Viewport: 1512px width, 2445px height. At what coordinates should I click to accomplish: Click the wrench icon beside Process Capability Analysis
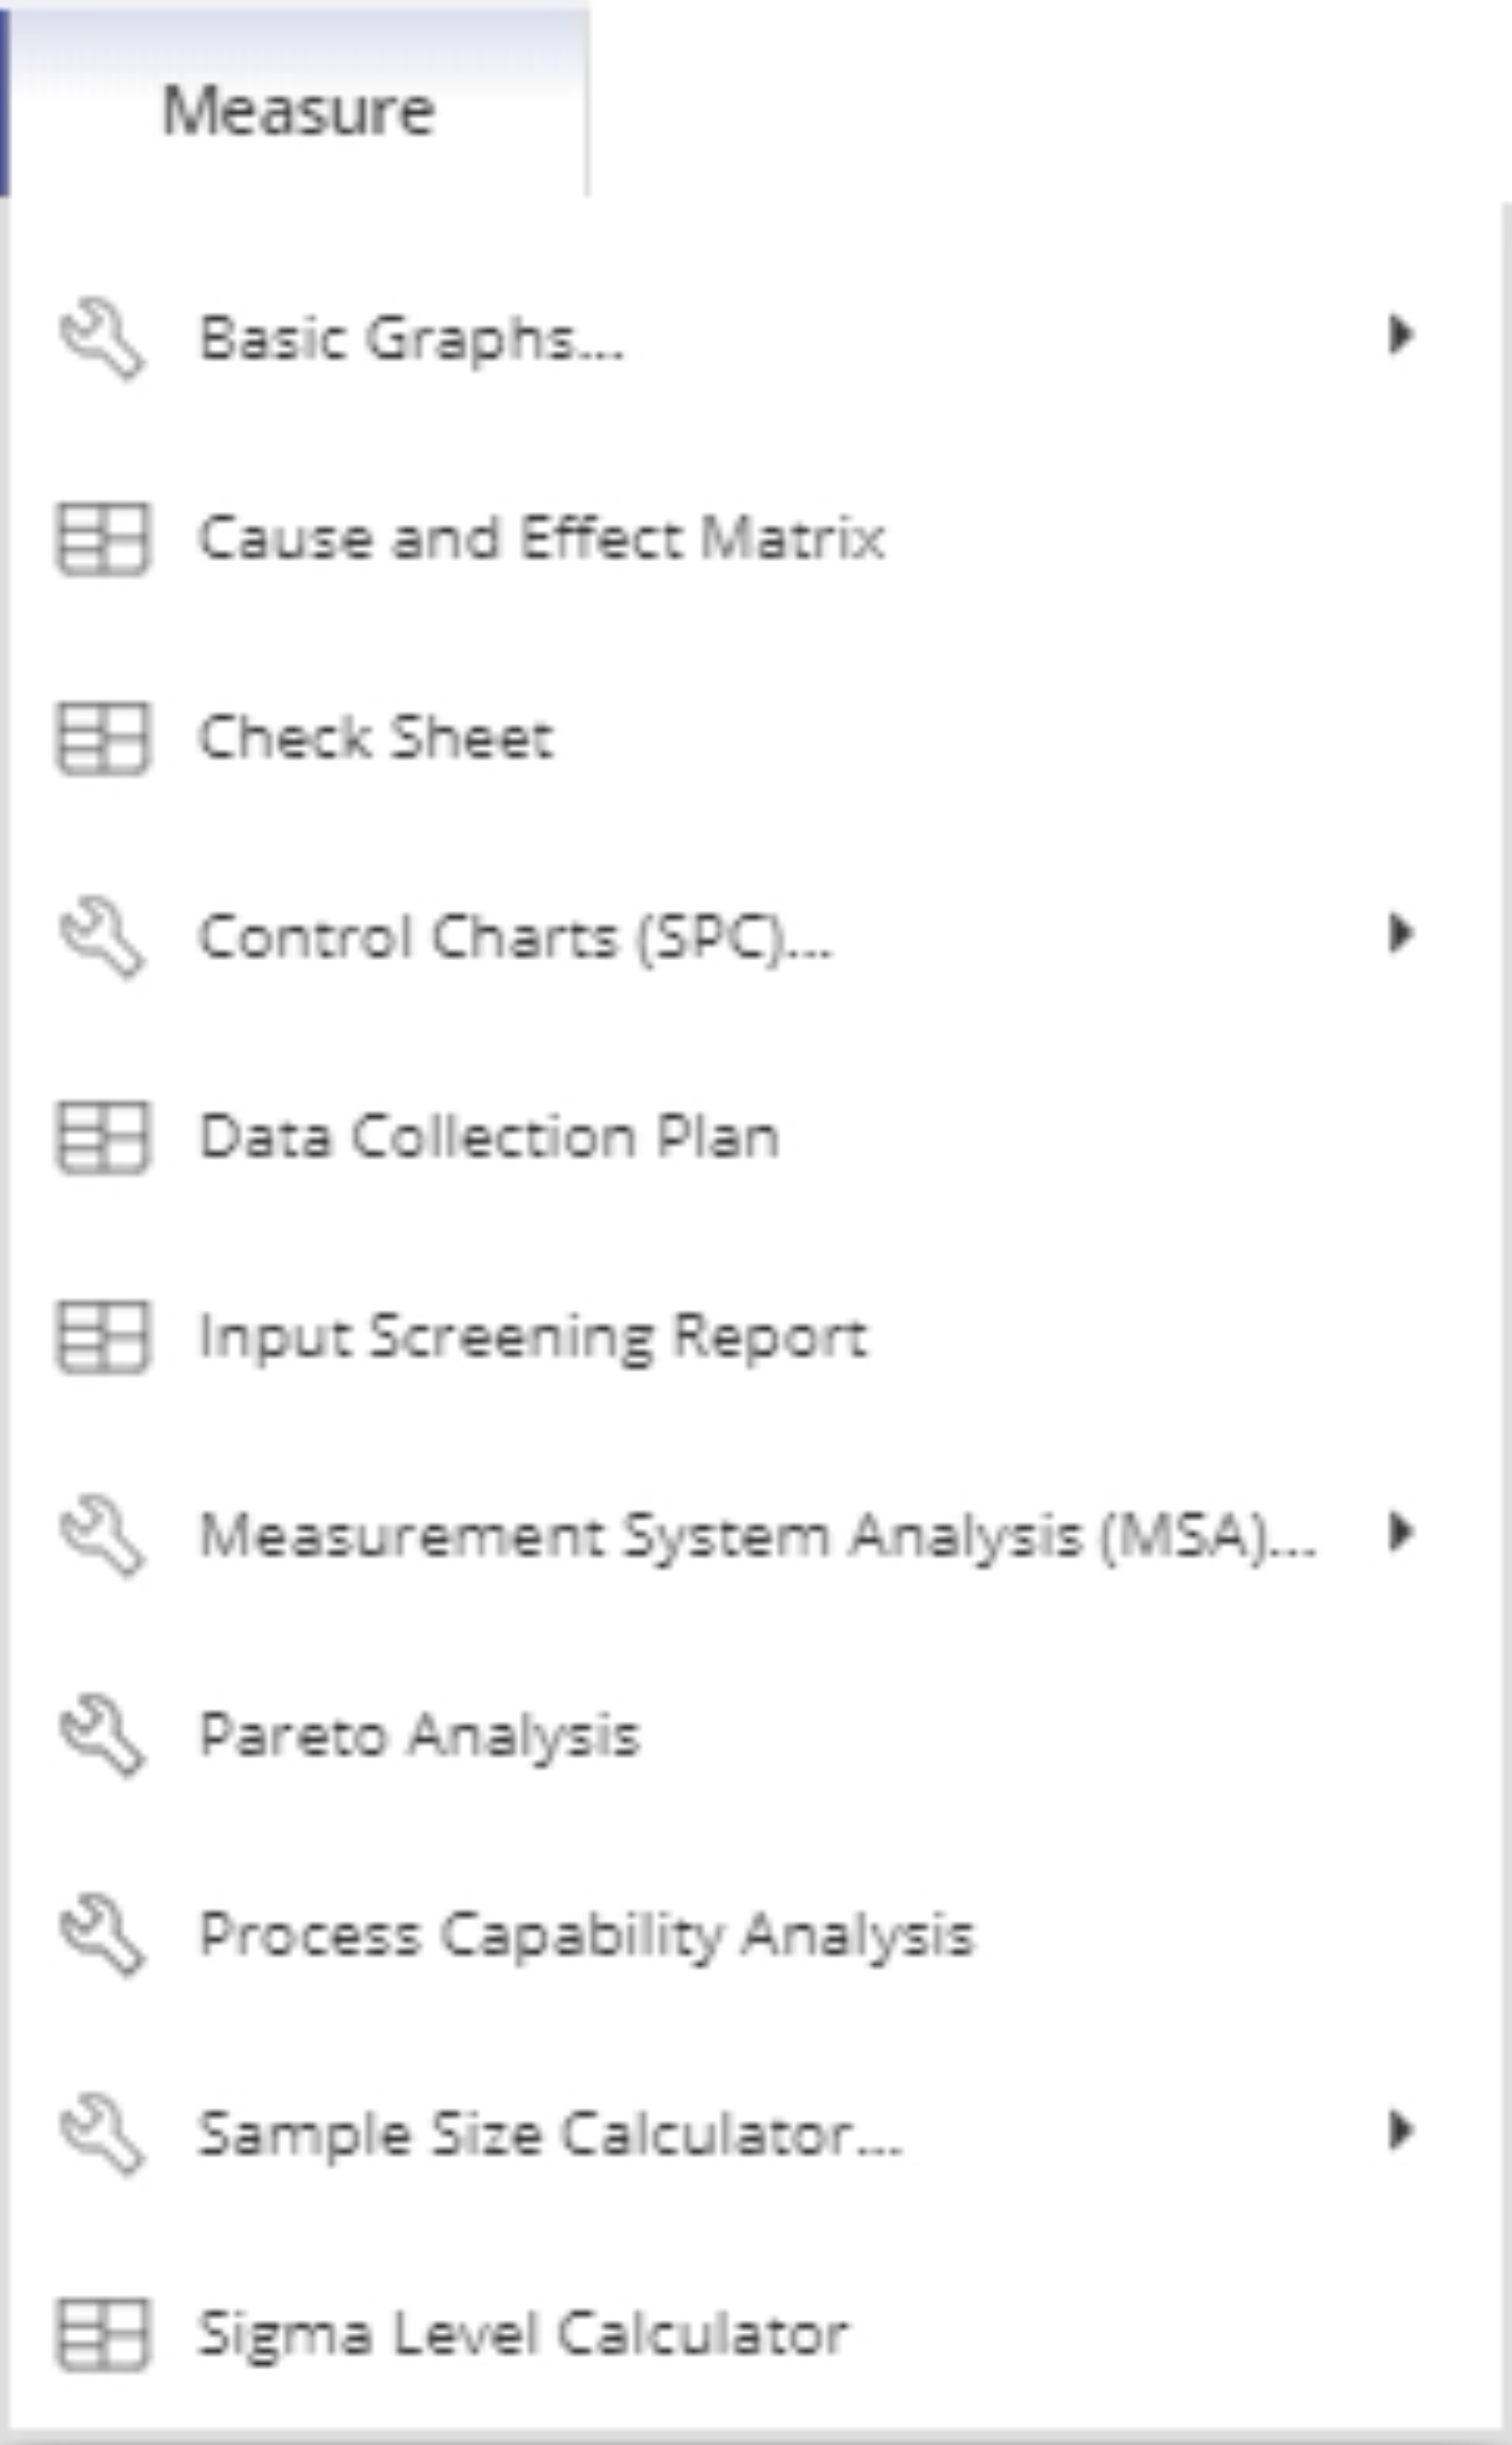pyautogui.click(x=102, y=1934)
